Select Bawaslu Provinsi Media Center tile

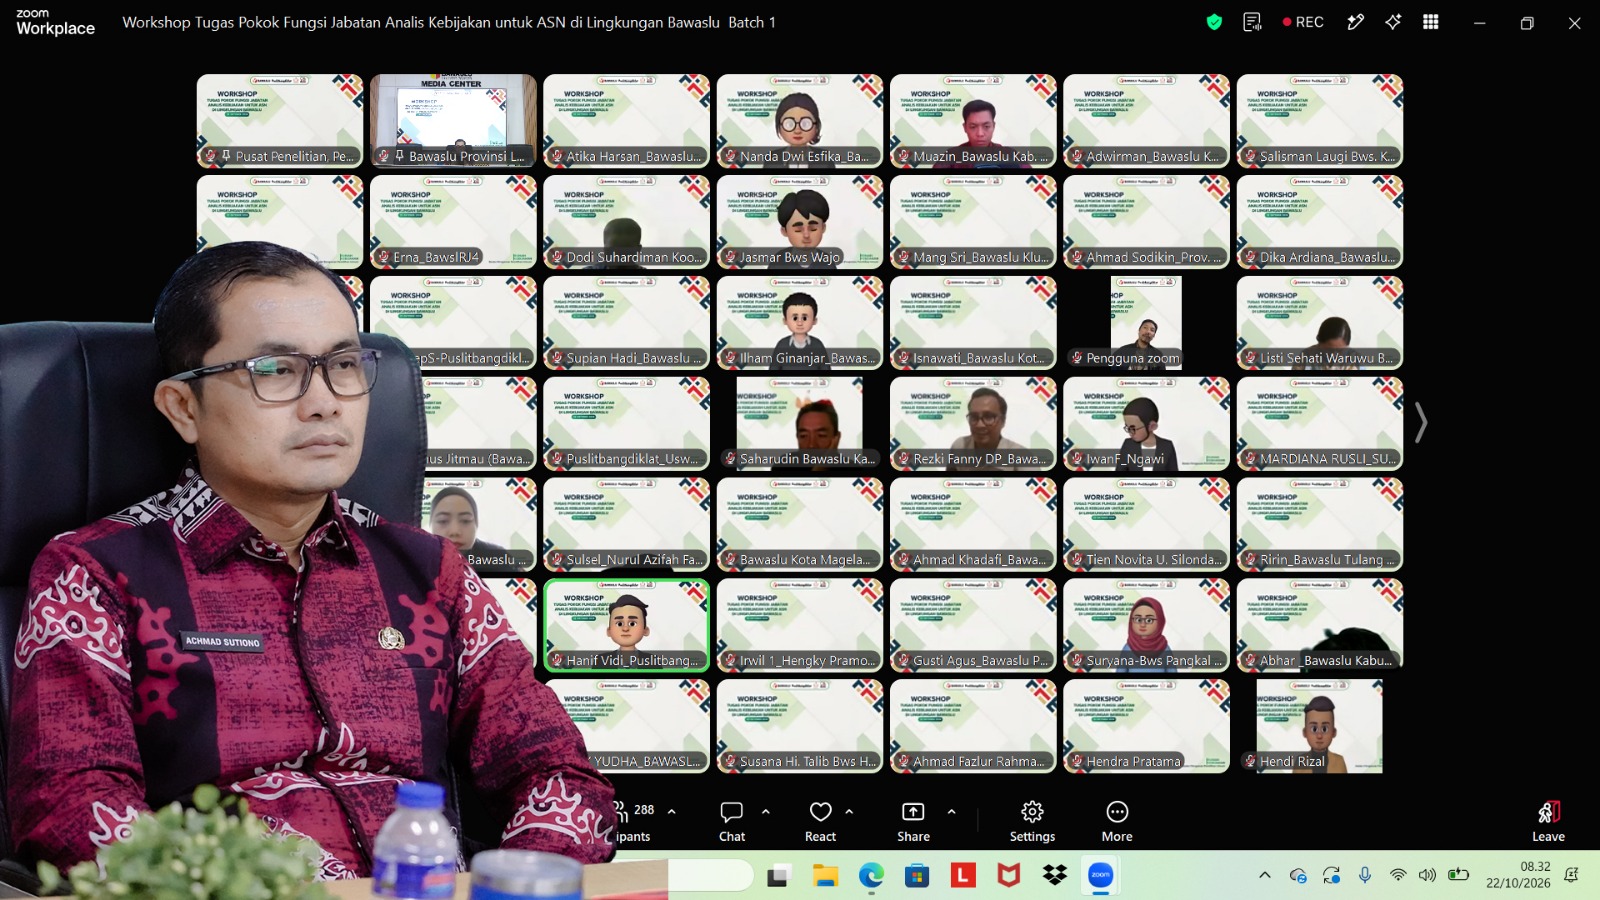[x=453, y=120]
